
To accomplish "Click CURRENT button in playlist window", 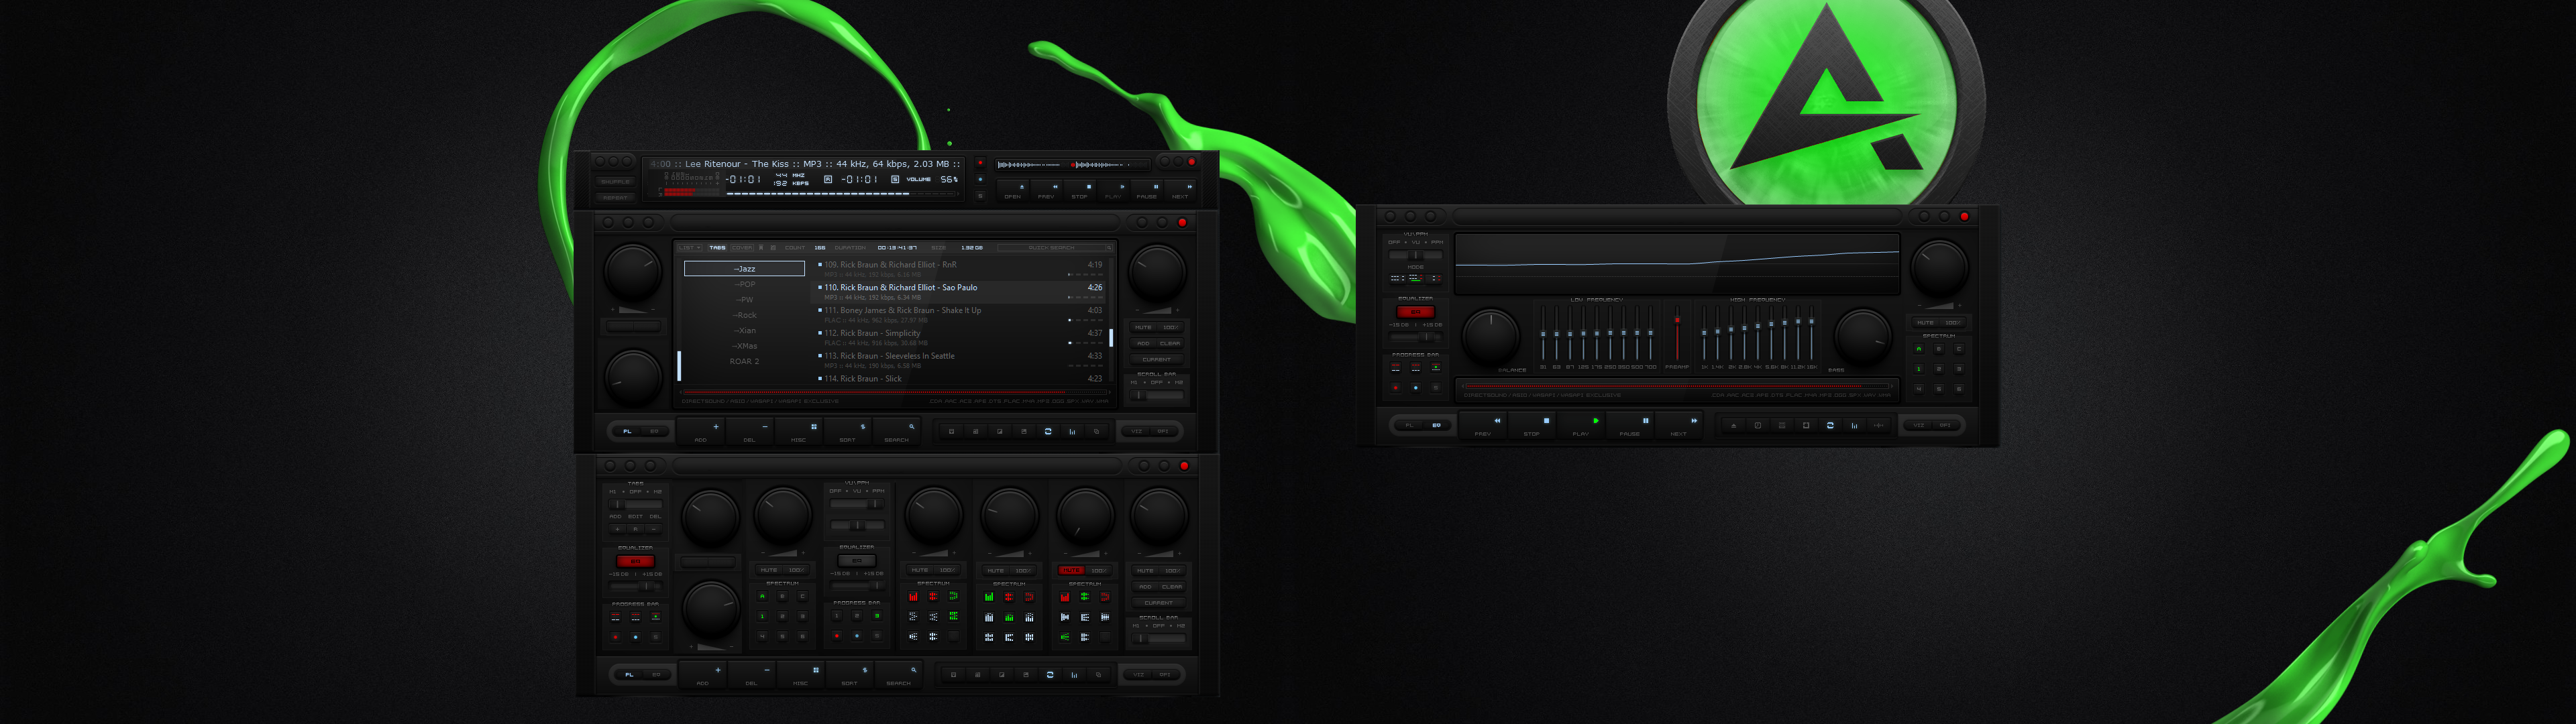I will pyautogui.click(x=1157, y=359).
